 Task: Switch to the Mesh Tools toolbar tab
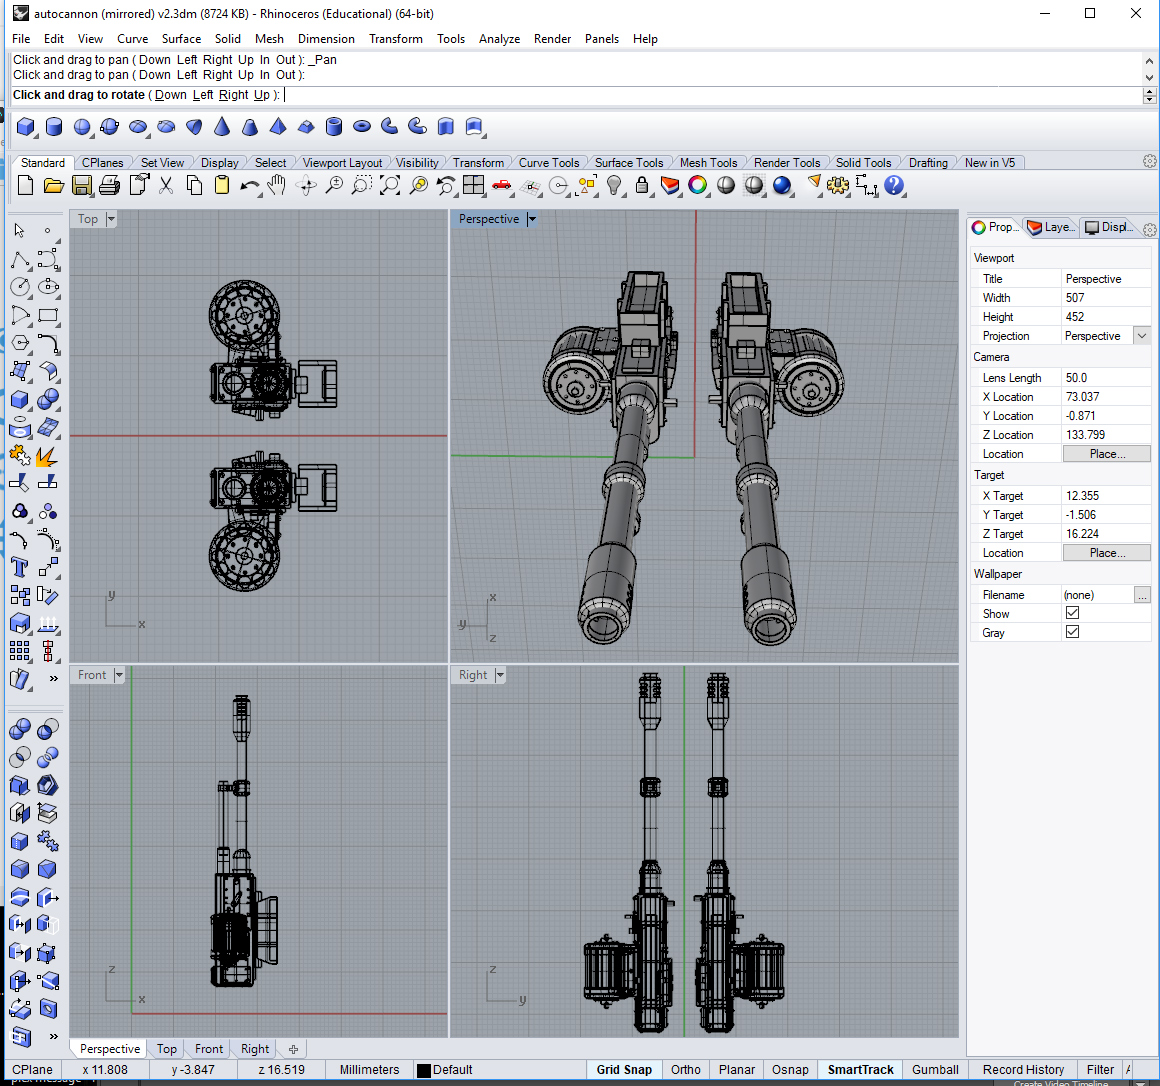pos(708,163)
